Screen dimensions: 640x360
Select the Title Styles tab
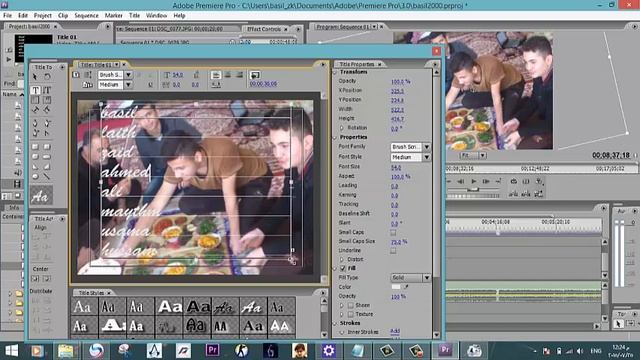[x=91, y=293]
